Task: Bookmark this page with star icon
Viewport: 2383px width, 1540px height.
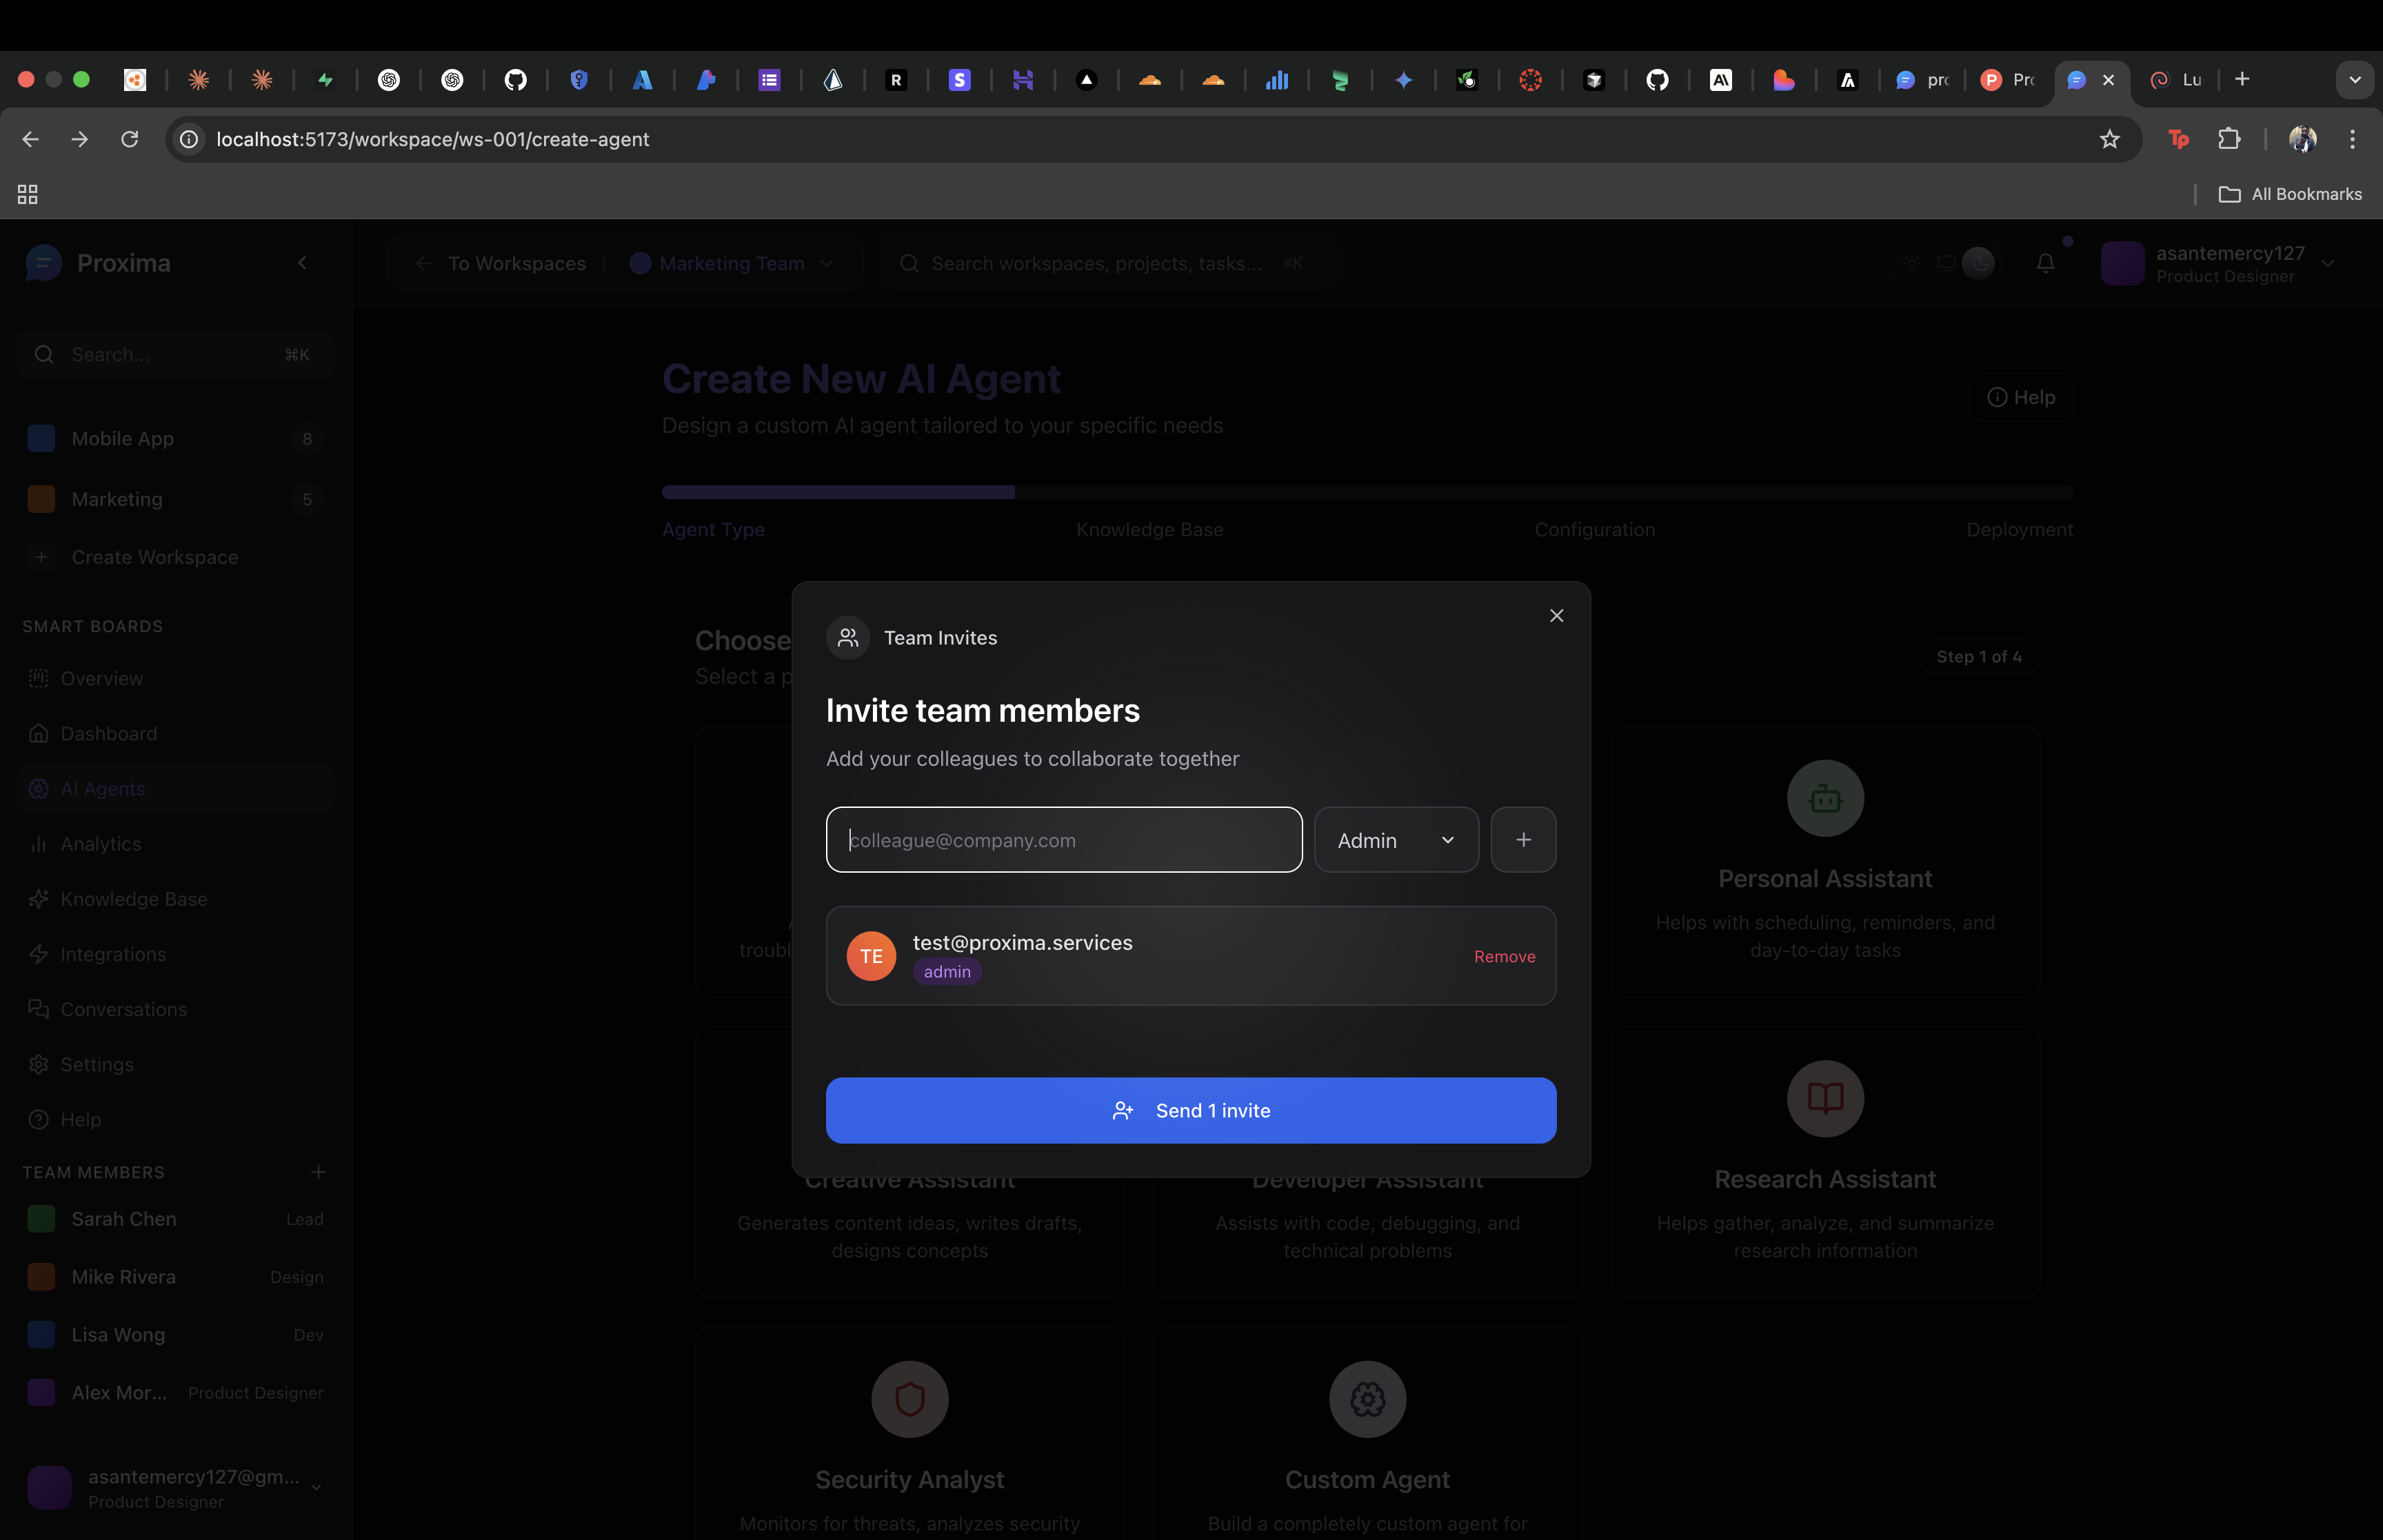Action: point(2109,139)
